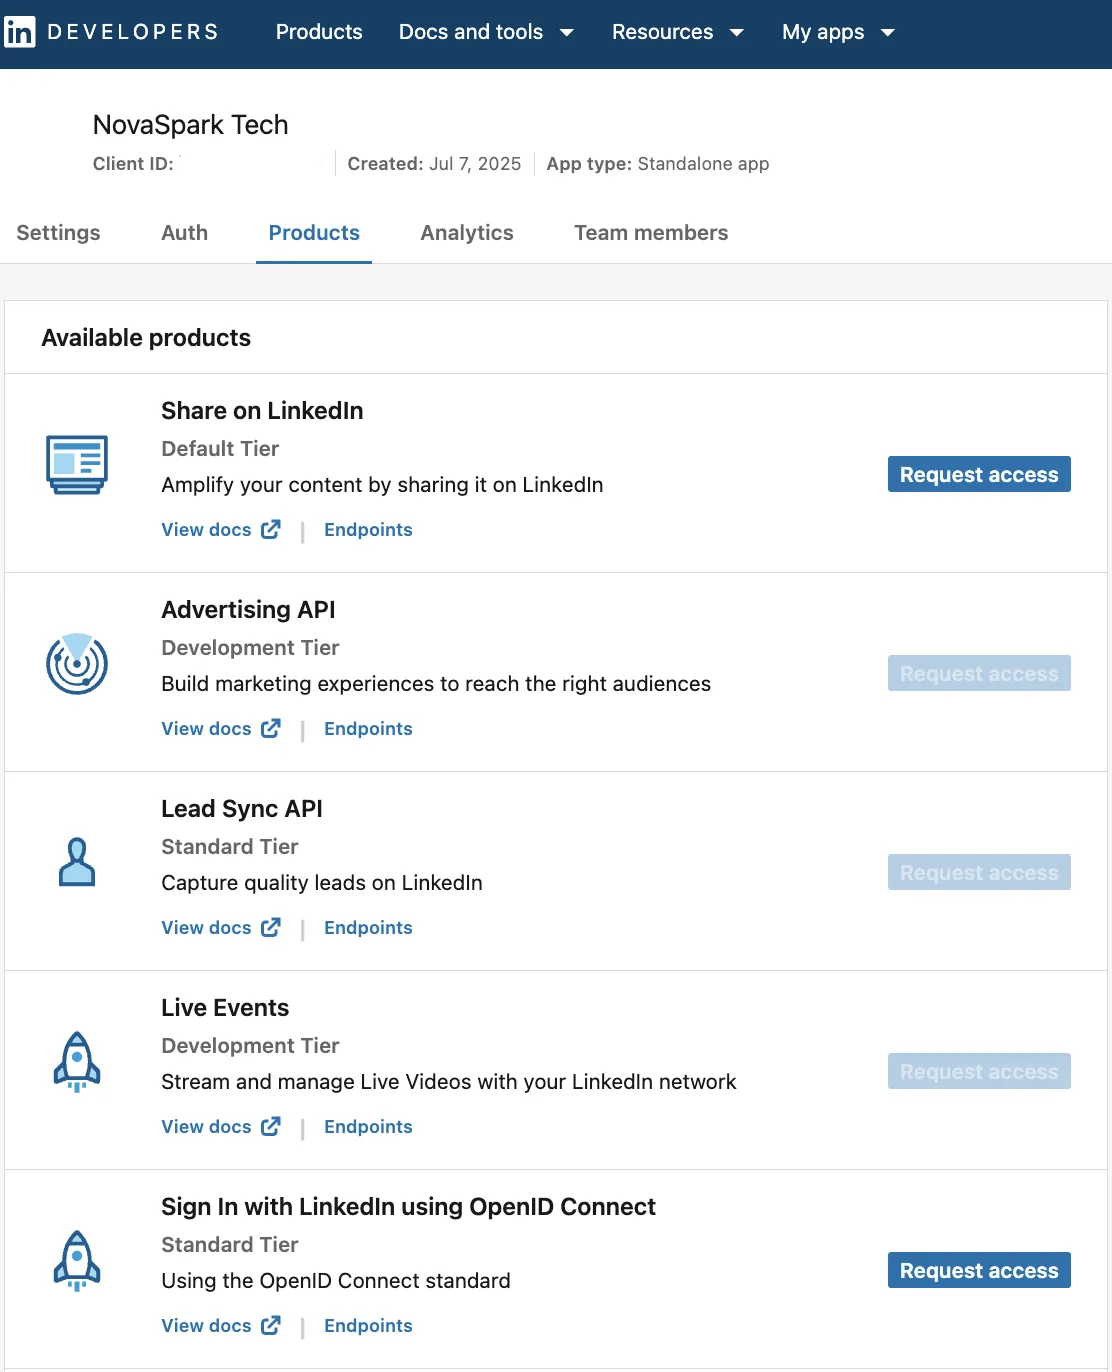
Task: Click the external-link icon beside Live Events docs
Action: [x=270, y=1126]
